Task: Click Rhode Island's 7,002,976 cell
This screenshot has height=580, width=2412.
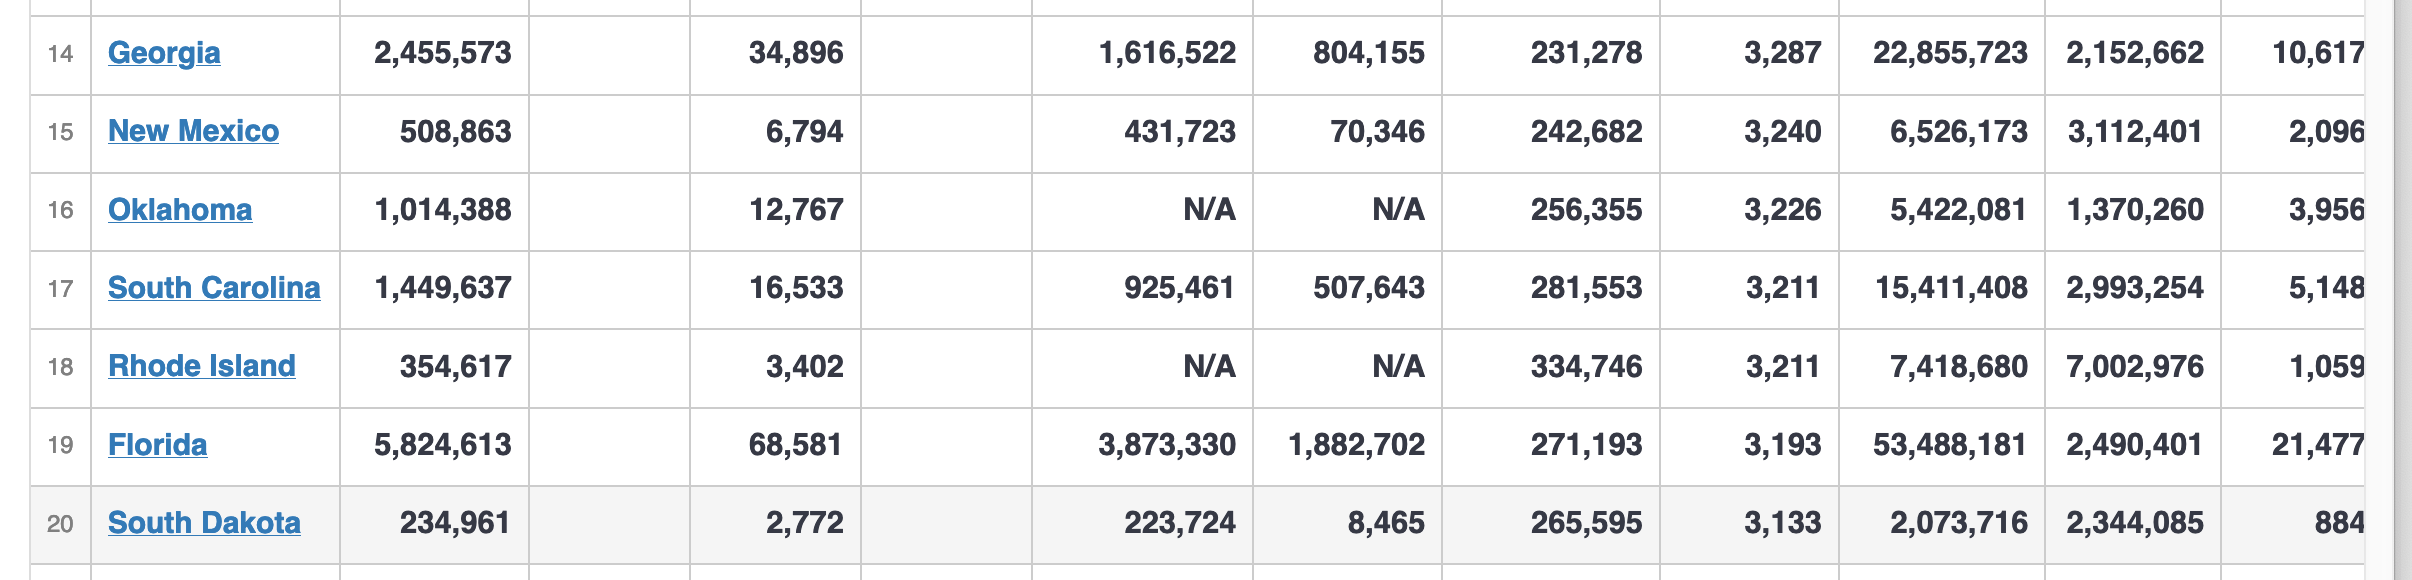Action: [2134, 367]
